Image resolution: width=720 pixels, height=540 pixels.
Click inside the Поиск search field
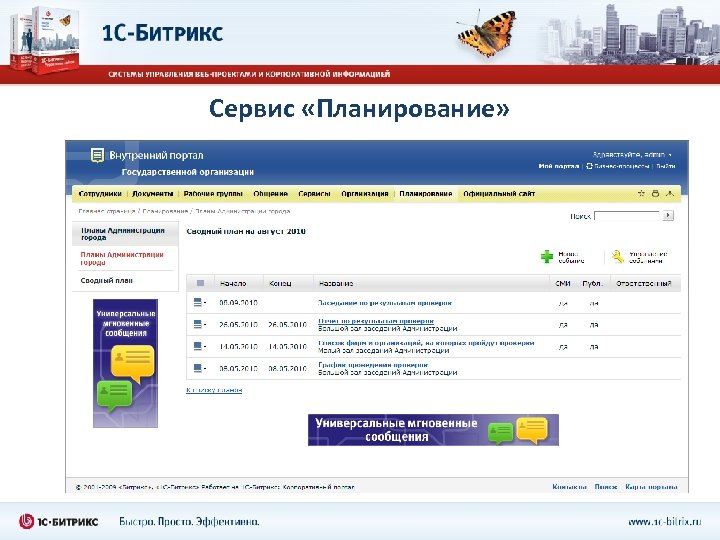coord(627,215)
